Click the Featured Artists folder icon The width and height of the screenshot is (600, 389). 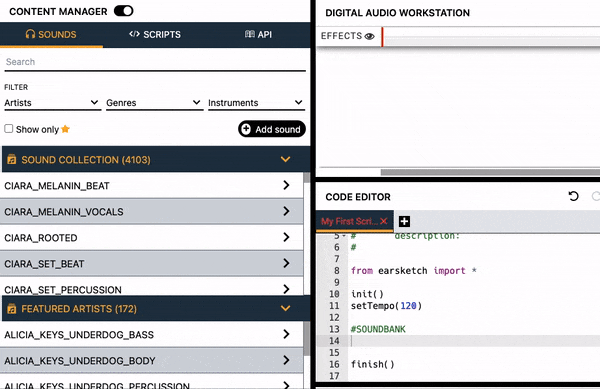[x=12, y=309]
